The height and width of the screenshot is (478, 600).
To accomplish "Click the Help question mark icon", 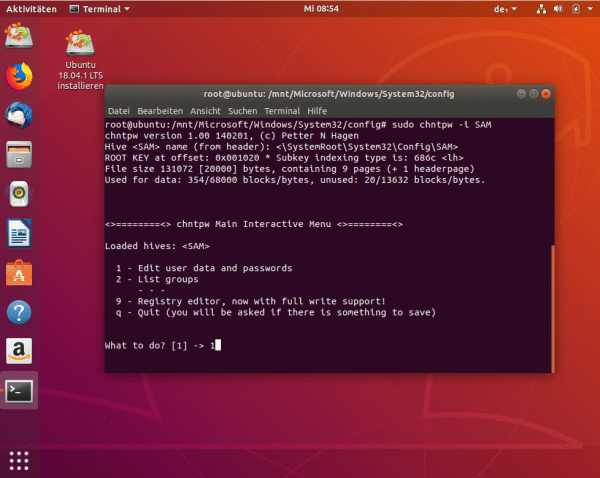I will (19, 312).
